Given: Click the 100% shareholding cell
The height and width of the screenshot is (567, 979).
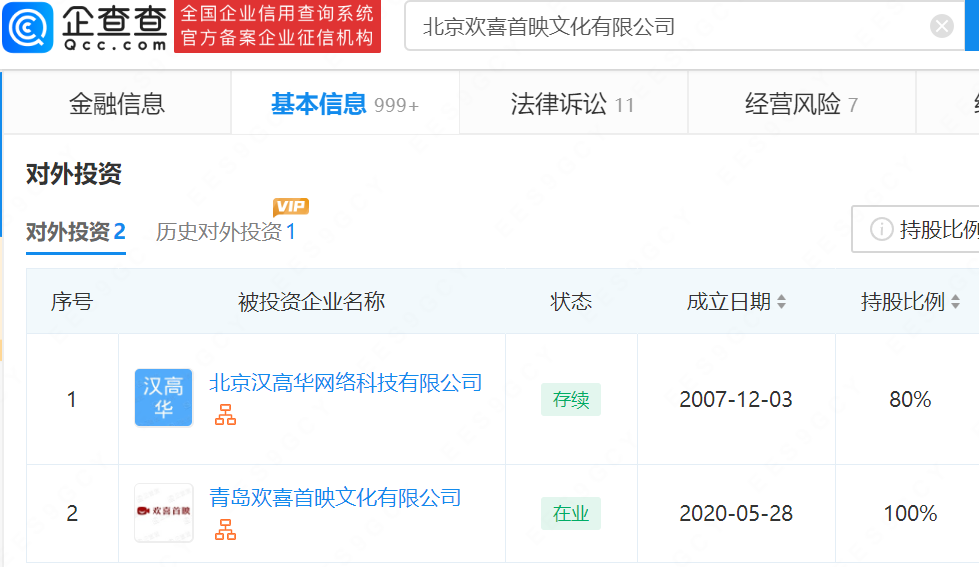Looking at the screenshot, I should point(910,513).
